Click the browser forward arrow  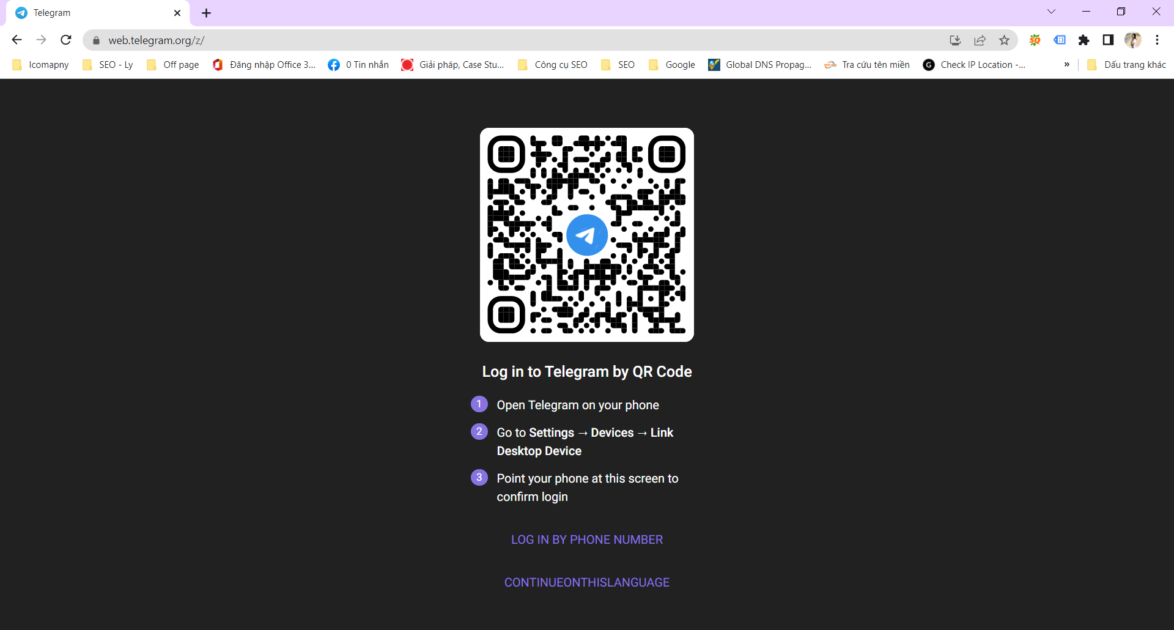coord(41,40)
